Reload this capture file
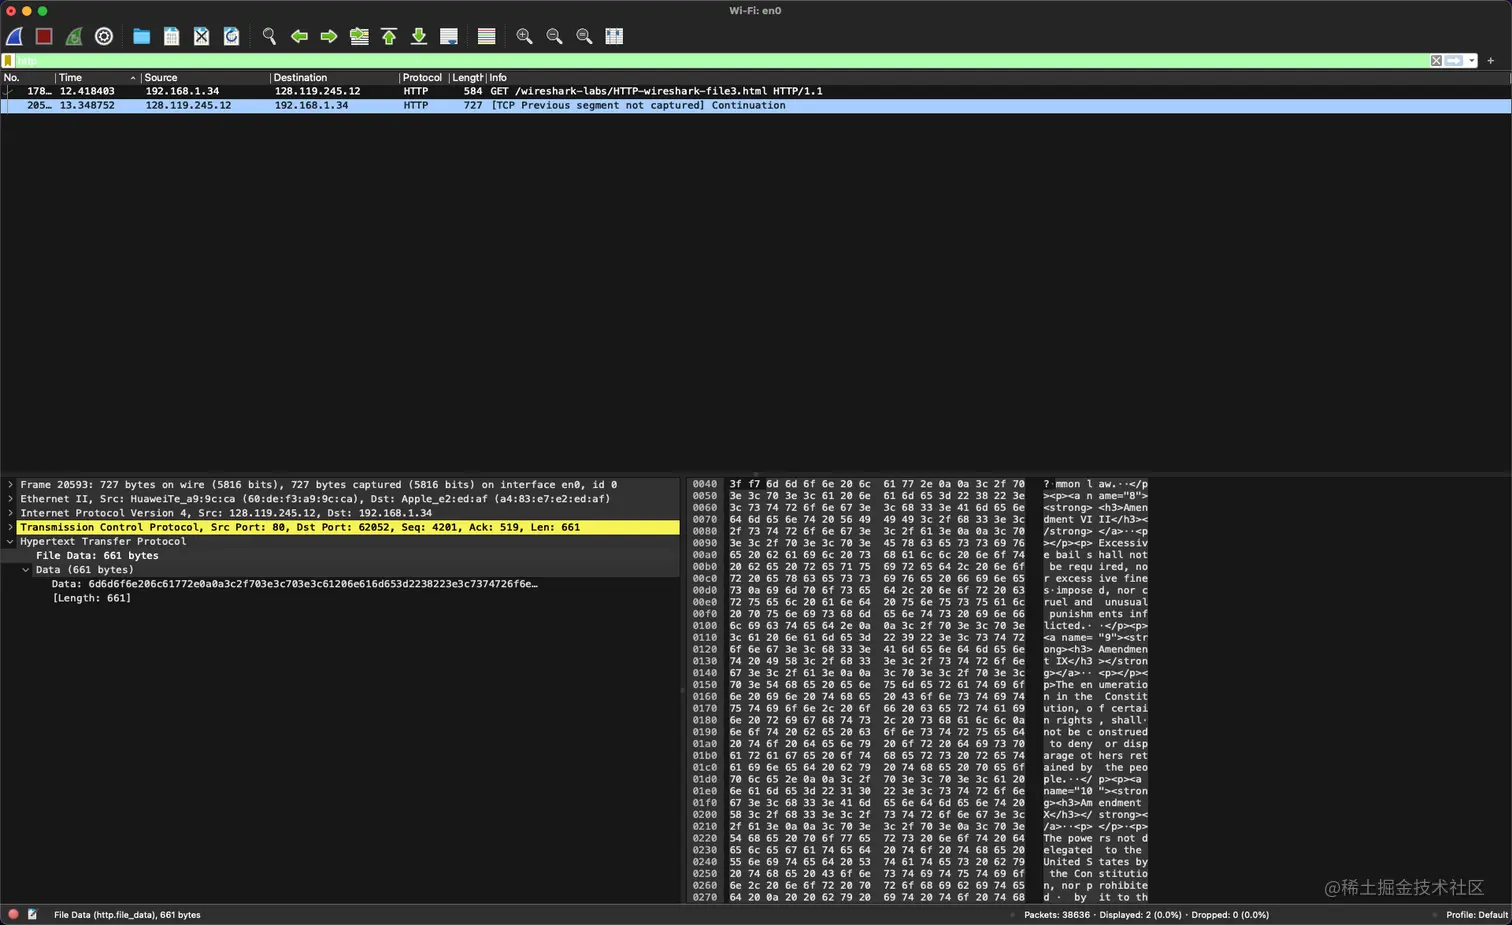 pyautogui.click(x=232, y=36)
